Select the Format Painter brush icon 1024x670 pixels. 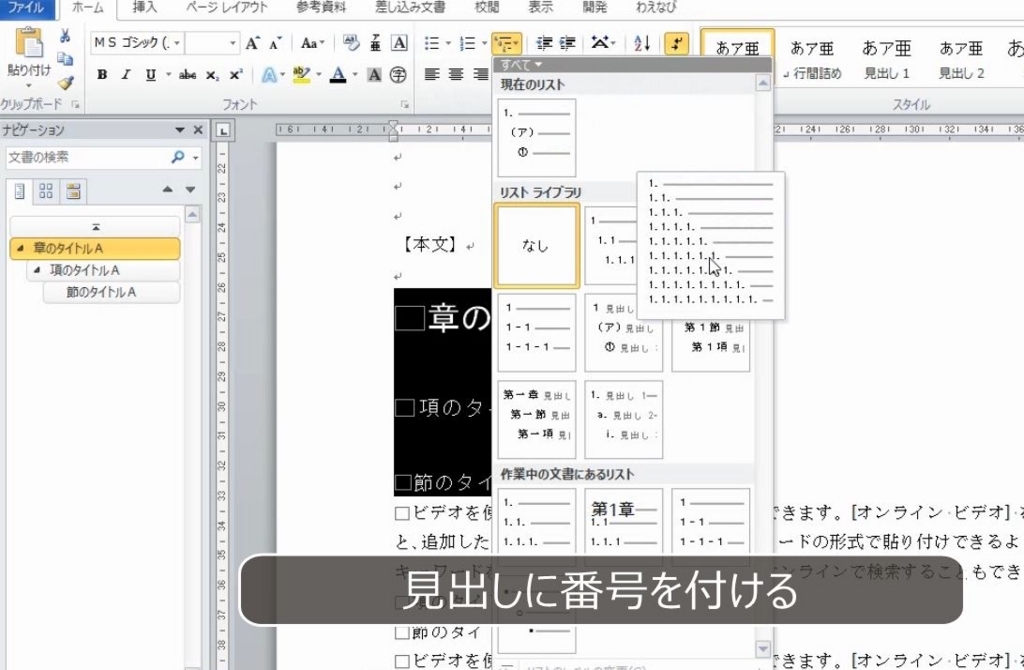point(65,83)
